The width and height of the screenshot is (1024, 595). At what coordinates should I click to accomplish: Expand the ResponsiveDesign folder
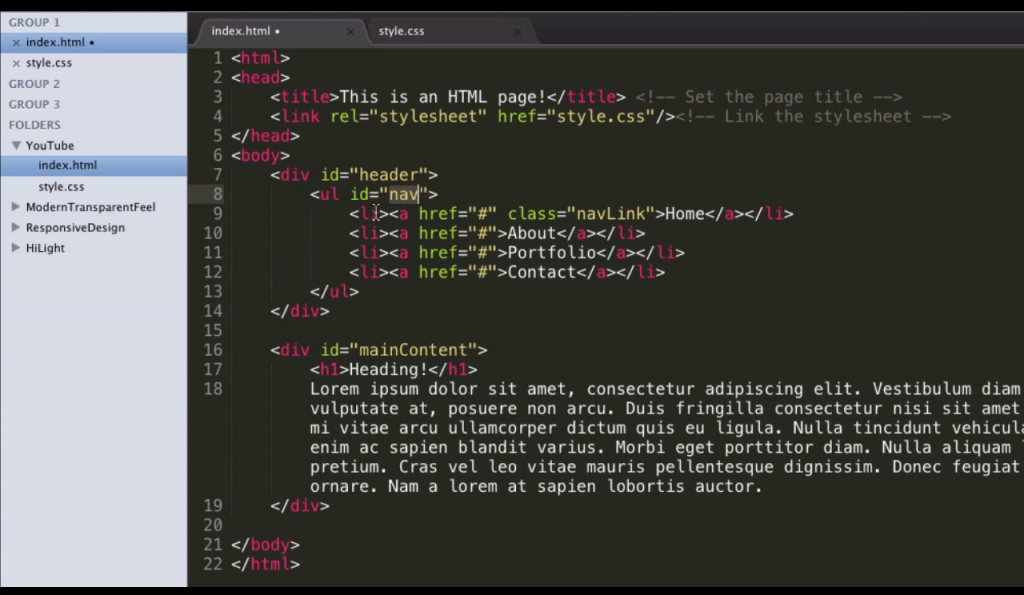tap(15, 227)
